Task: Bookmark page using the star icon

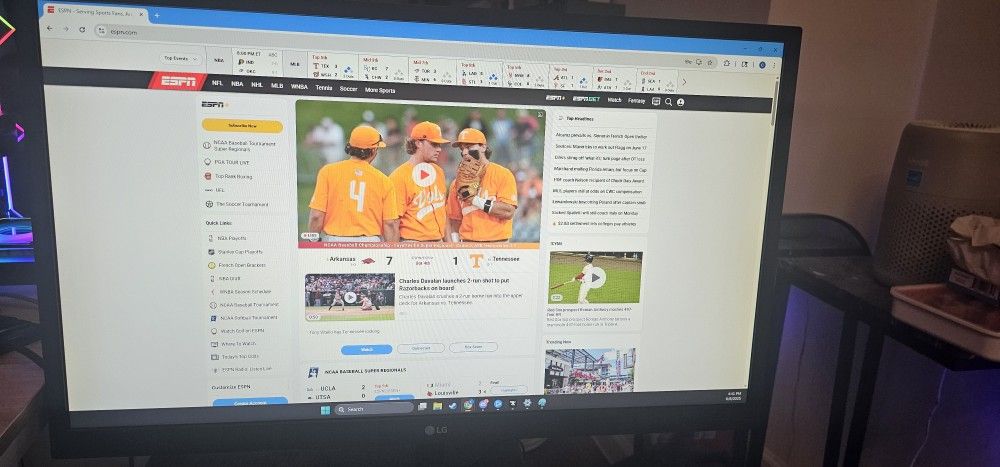Action: coord(709,63)
